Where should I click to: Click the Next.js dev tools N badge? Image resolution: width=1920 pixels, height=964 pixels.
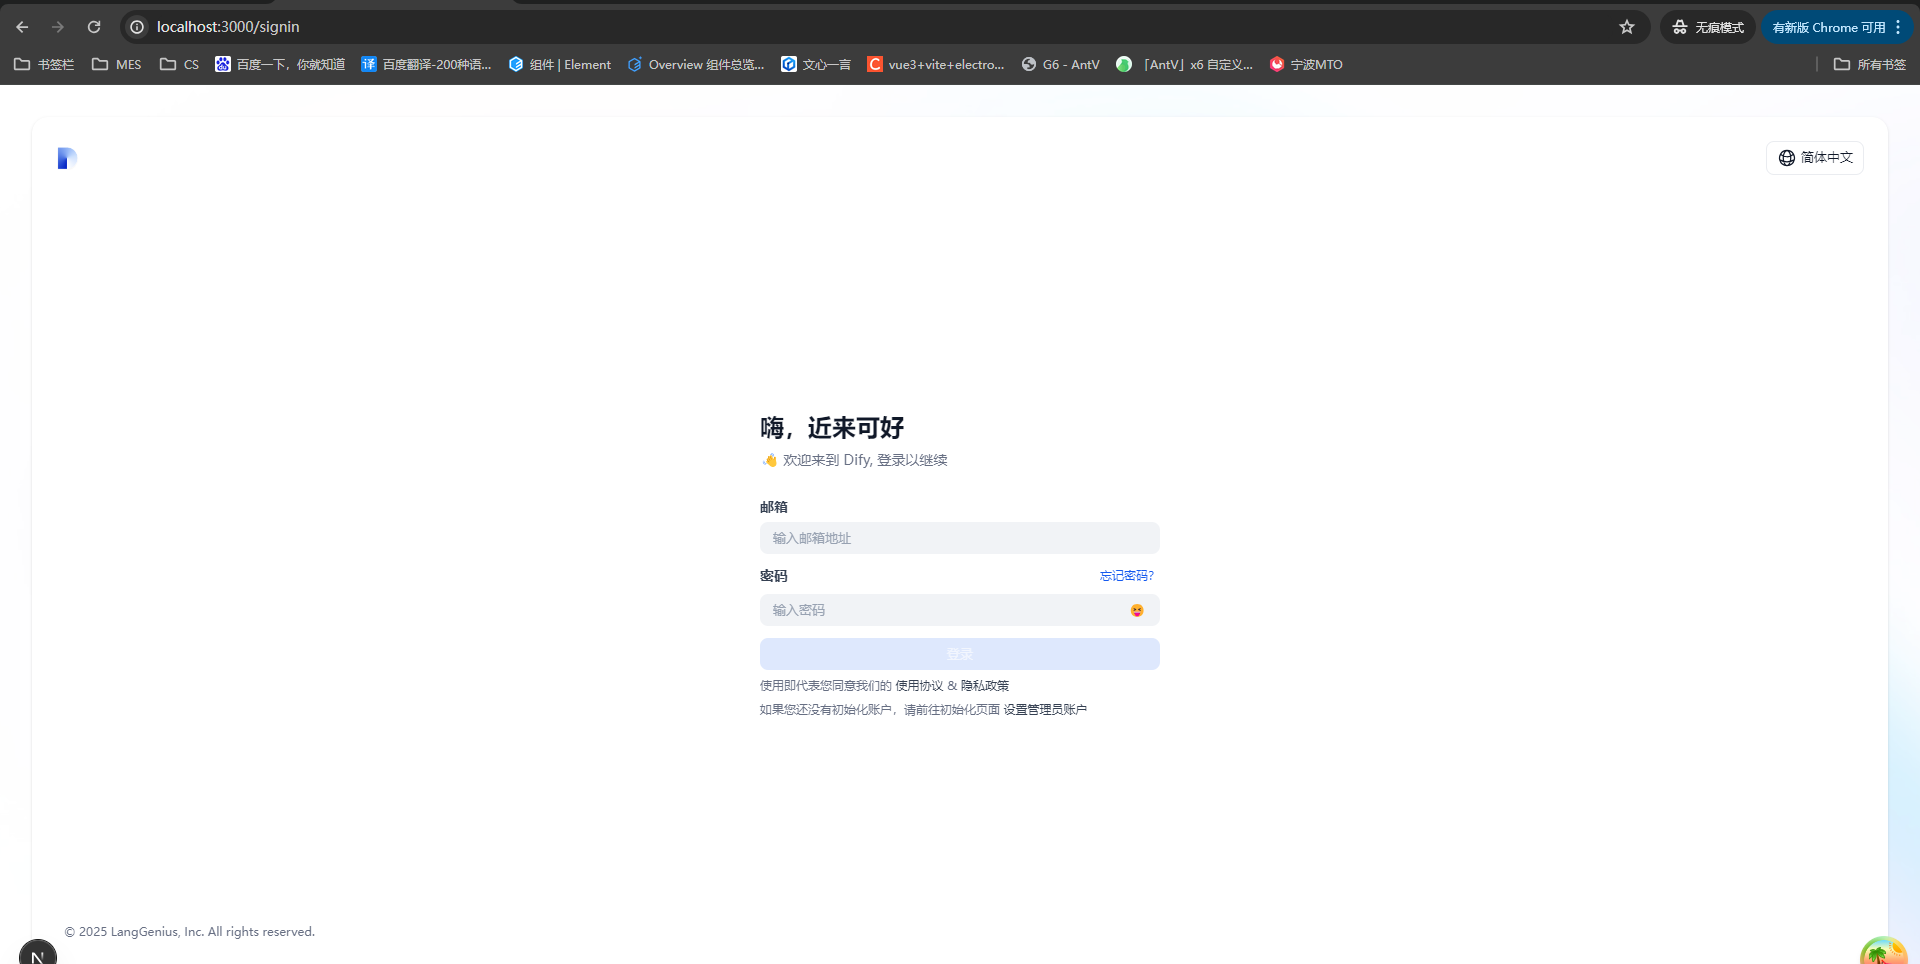(x=38, y=952)
